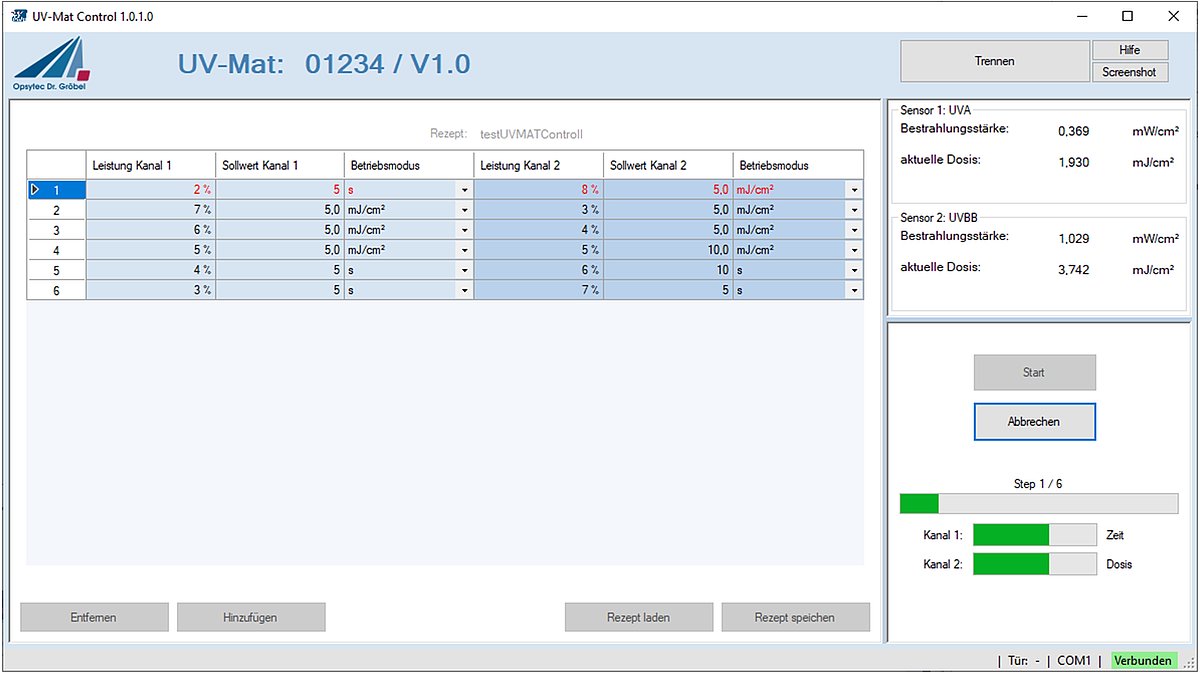The image size is (1200, 674).
Task: Click the row selector arrow of row 1
Action: pos(34,189)
